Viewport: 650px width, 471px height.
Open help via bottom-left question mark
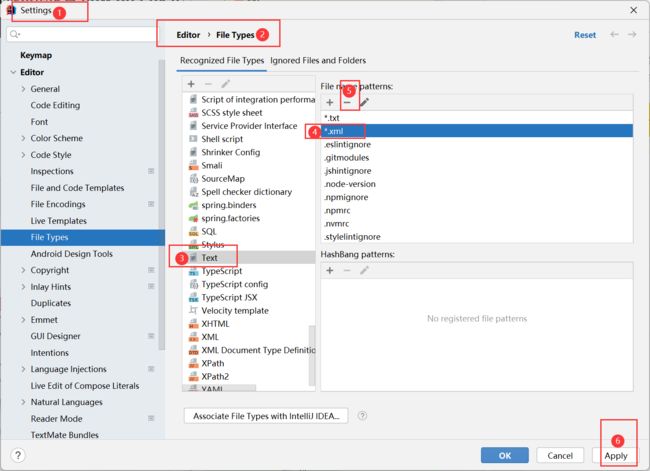(18, 455)
